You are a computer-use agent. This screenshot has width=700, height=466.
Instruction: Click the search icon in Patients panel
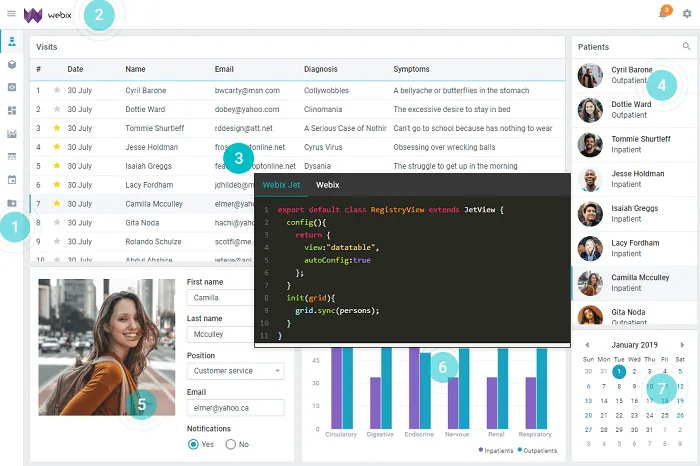coord(686,46)
